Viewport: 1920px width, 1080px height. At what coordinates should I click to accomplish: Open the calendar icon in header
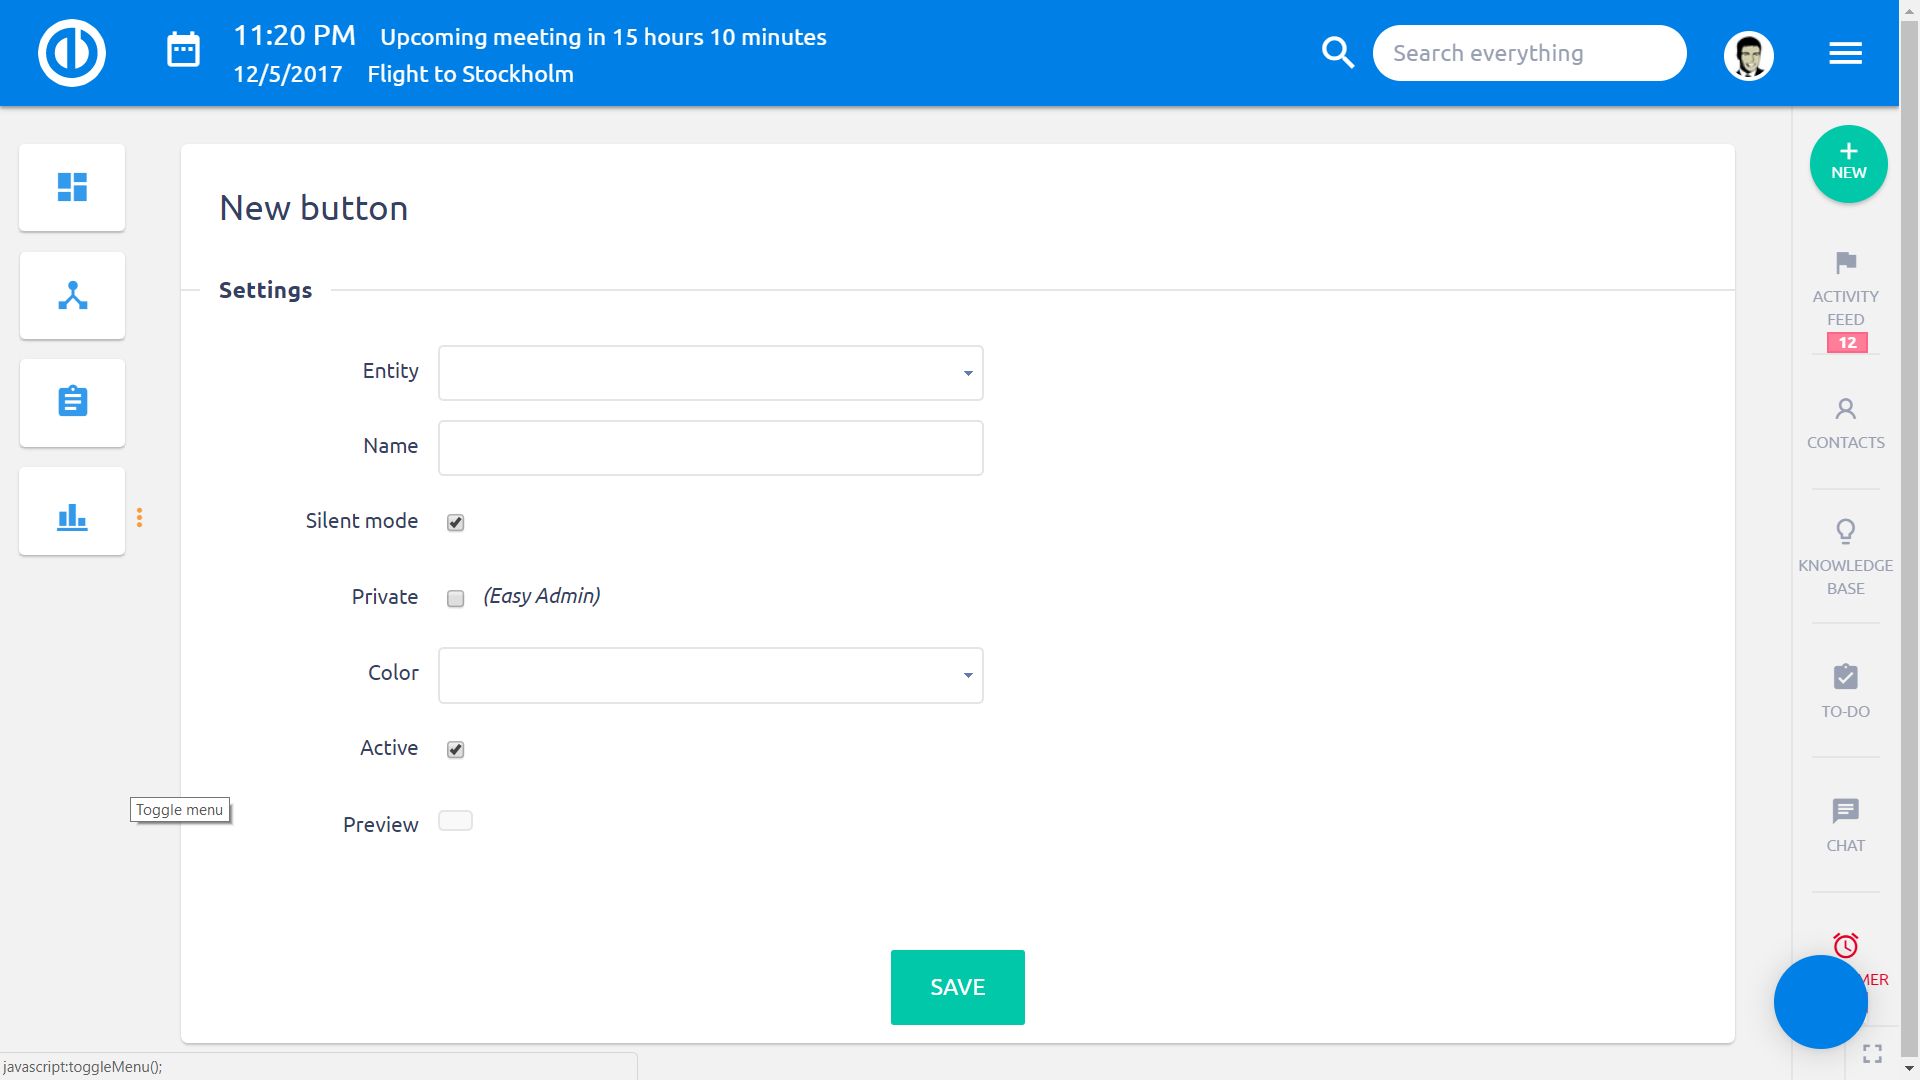coord(183,50)
